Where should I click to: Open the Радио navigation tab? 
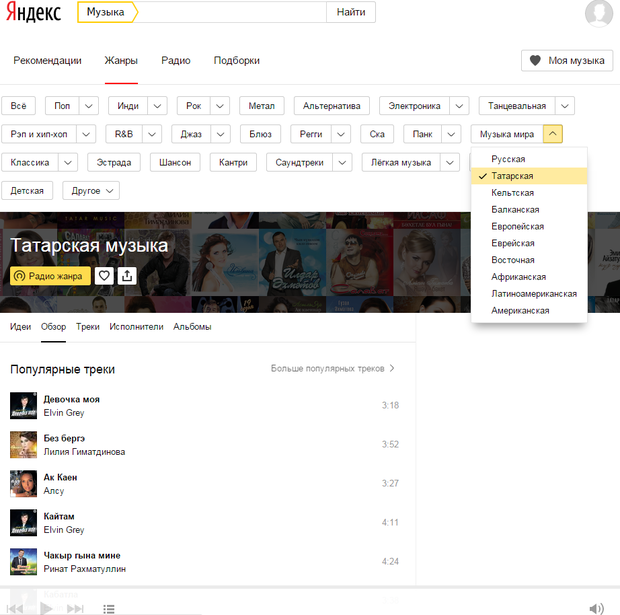(x=176, y=61)
